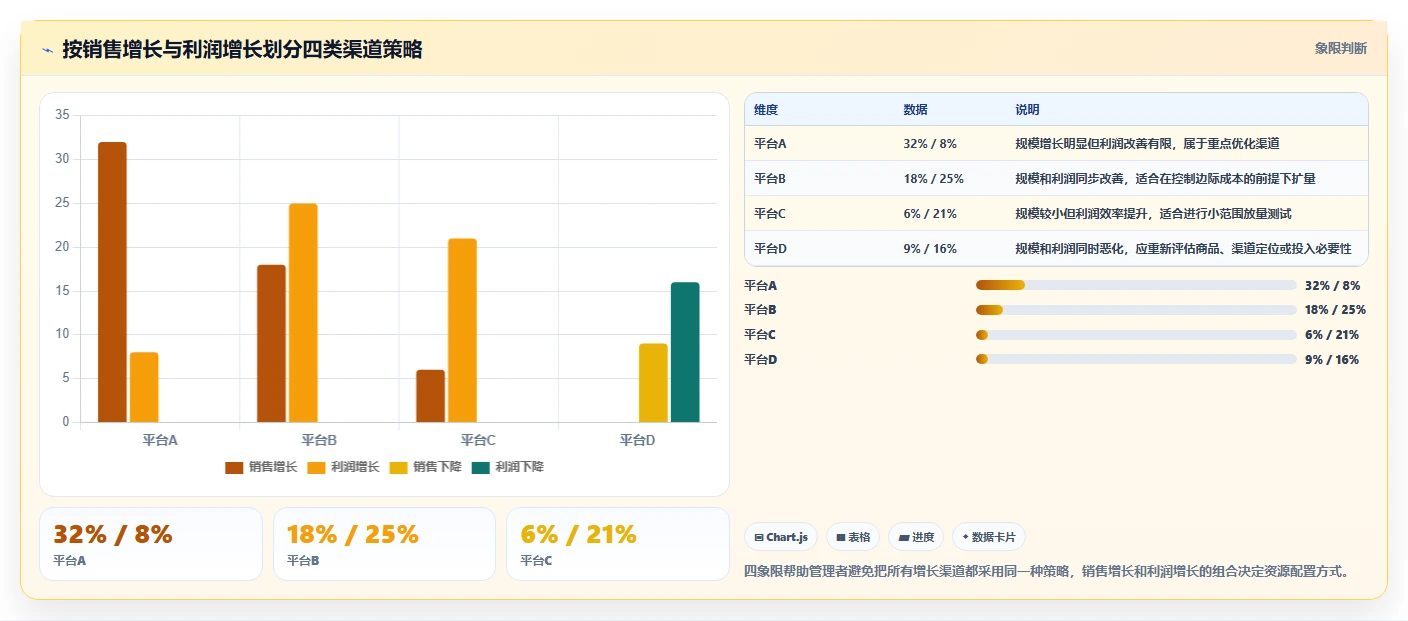Select 平台B's 利润增长 bar at 25

303,313
